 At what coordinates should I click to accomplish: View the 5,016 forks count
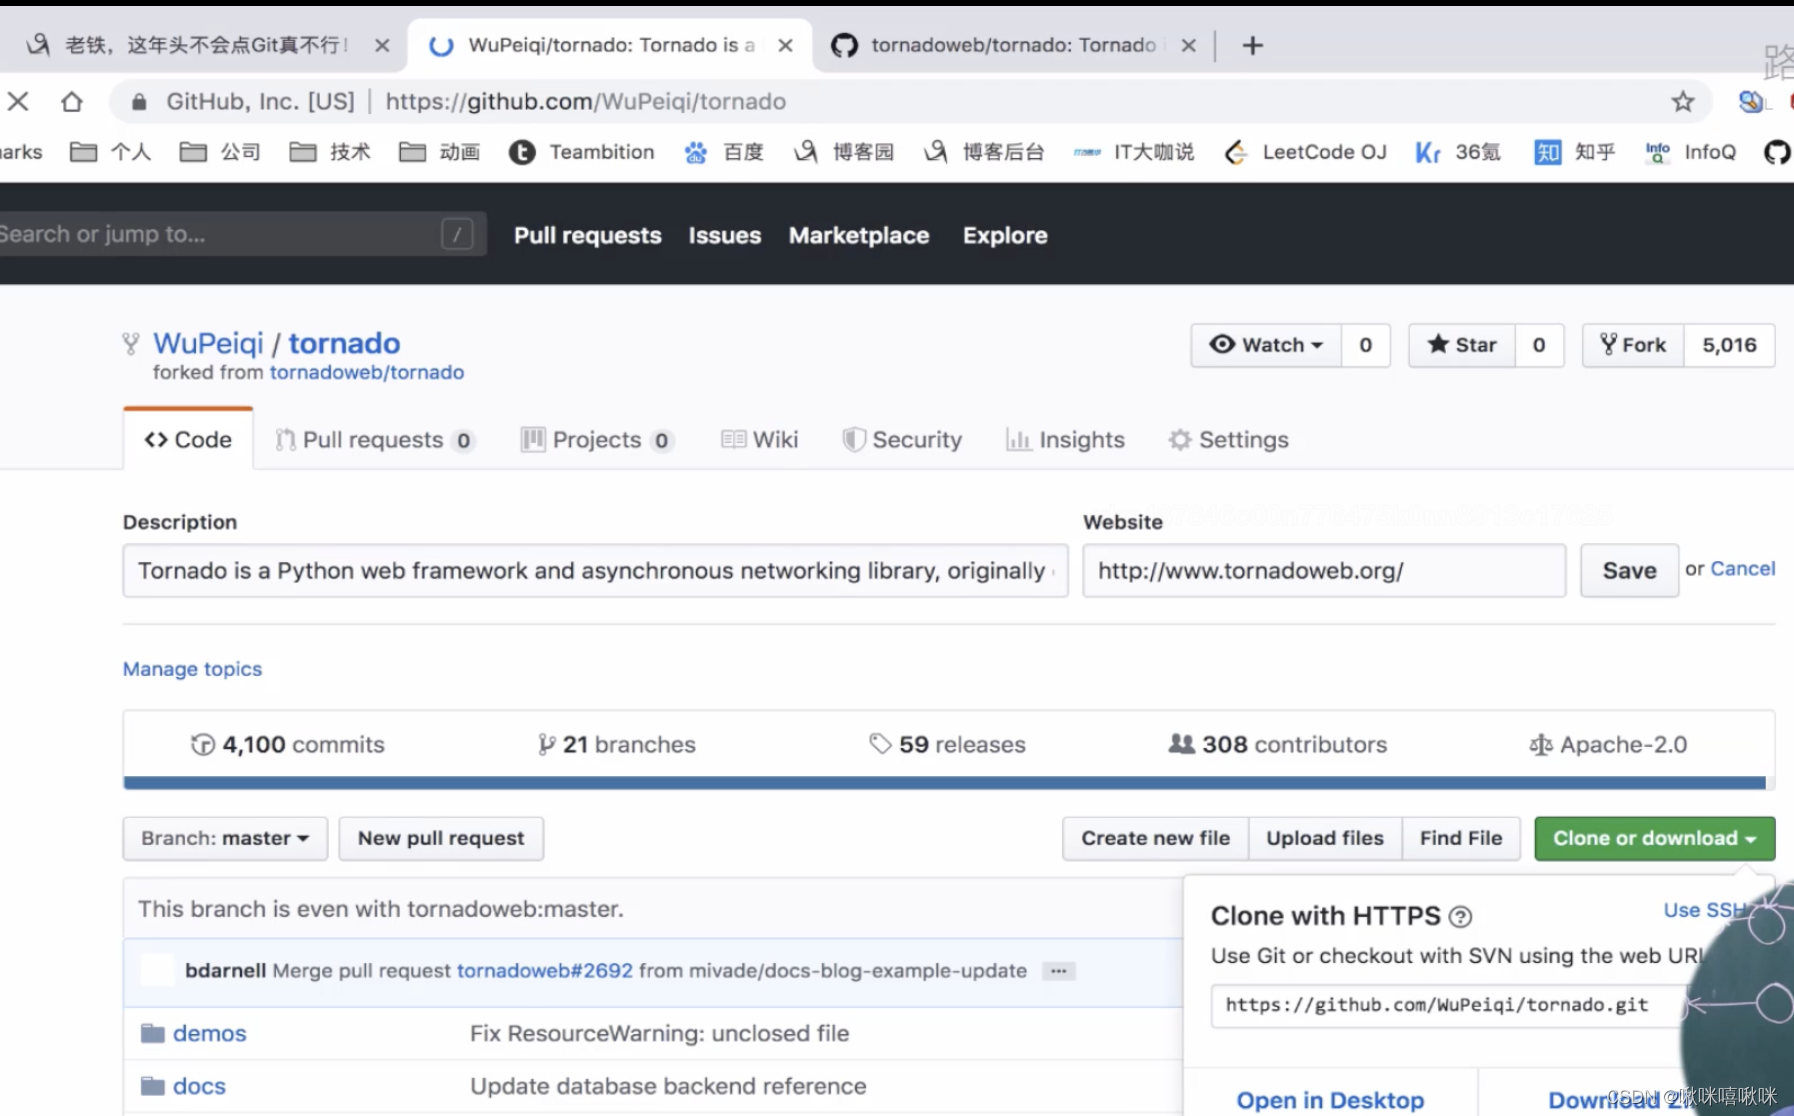(1729, 345)
